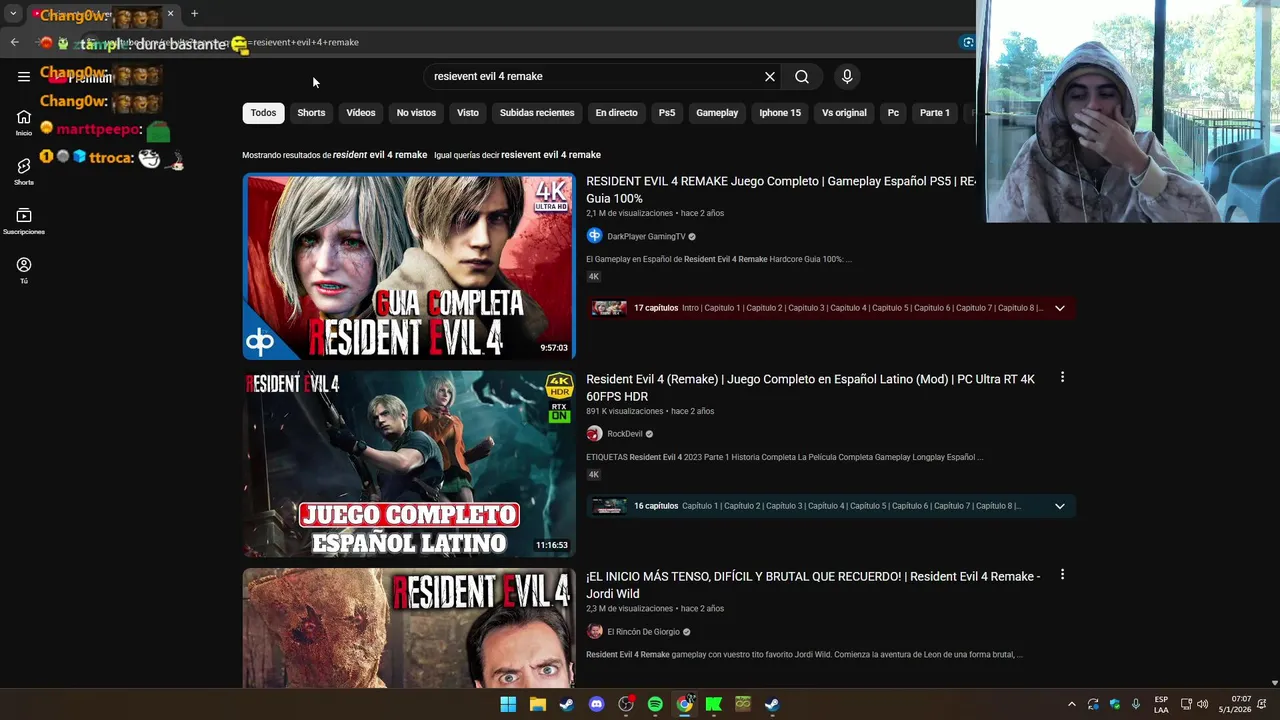Play Juego Completo Español Latino thumbnail

(x=409, y=464)
